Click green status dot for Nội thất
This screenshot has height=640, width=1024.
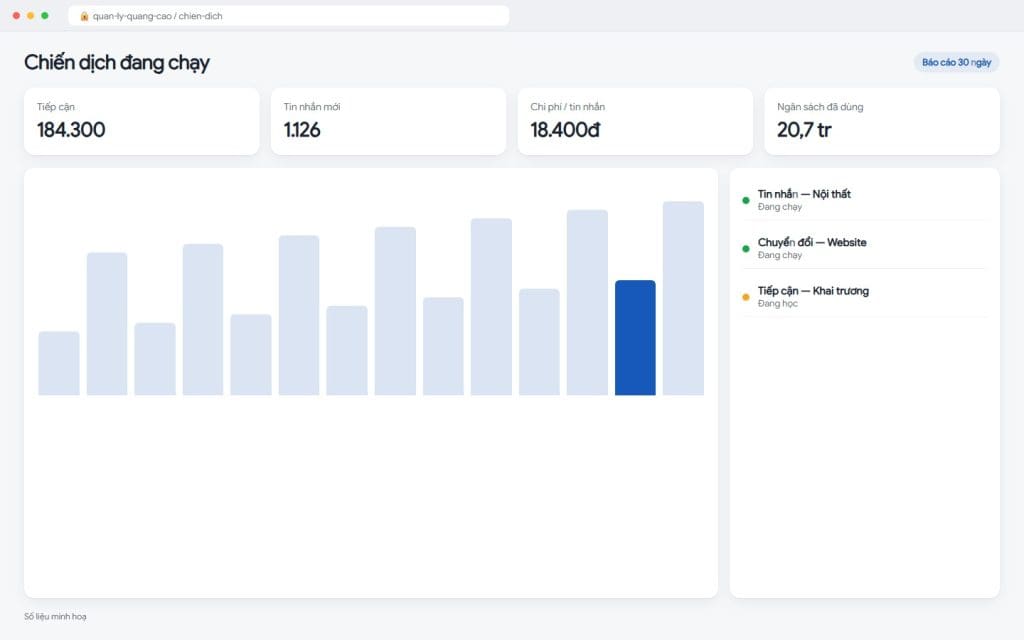coord(746,200)
